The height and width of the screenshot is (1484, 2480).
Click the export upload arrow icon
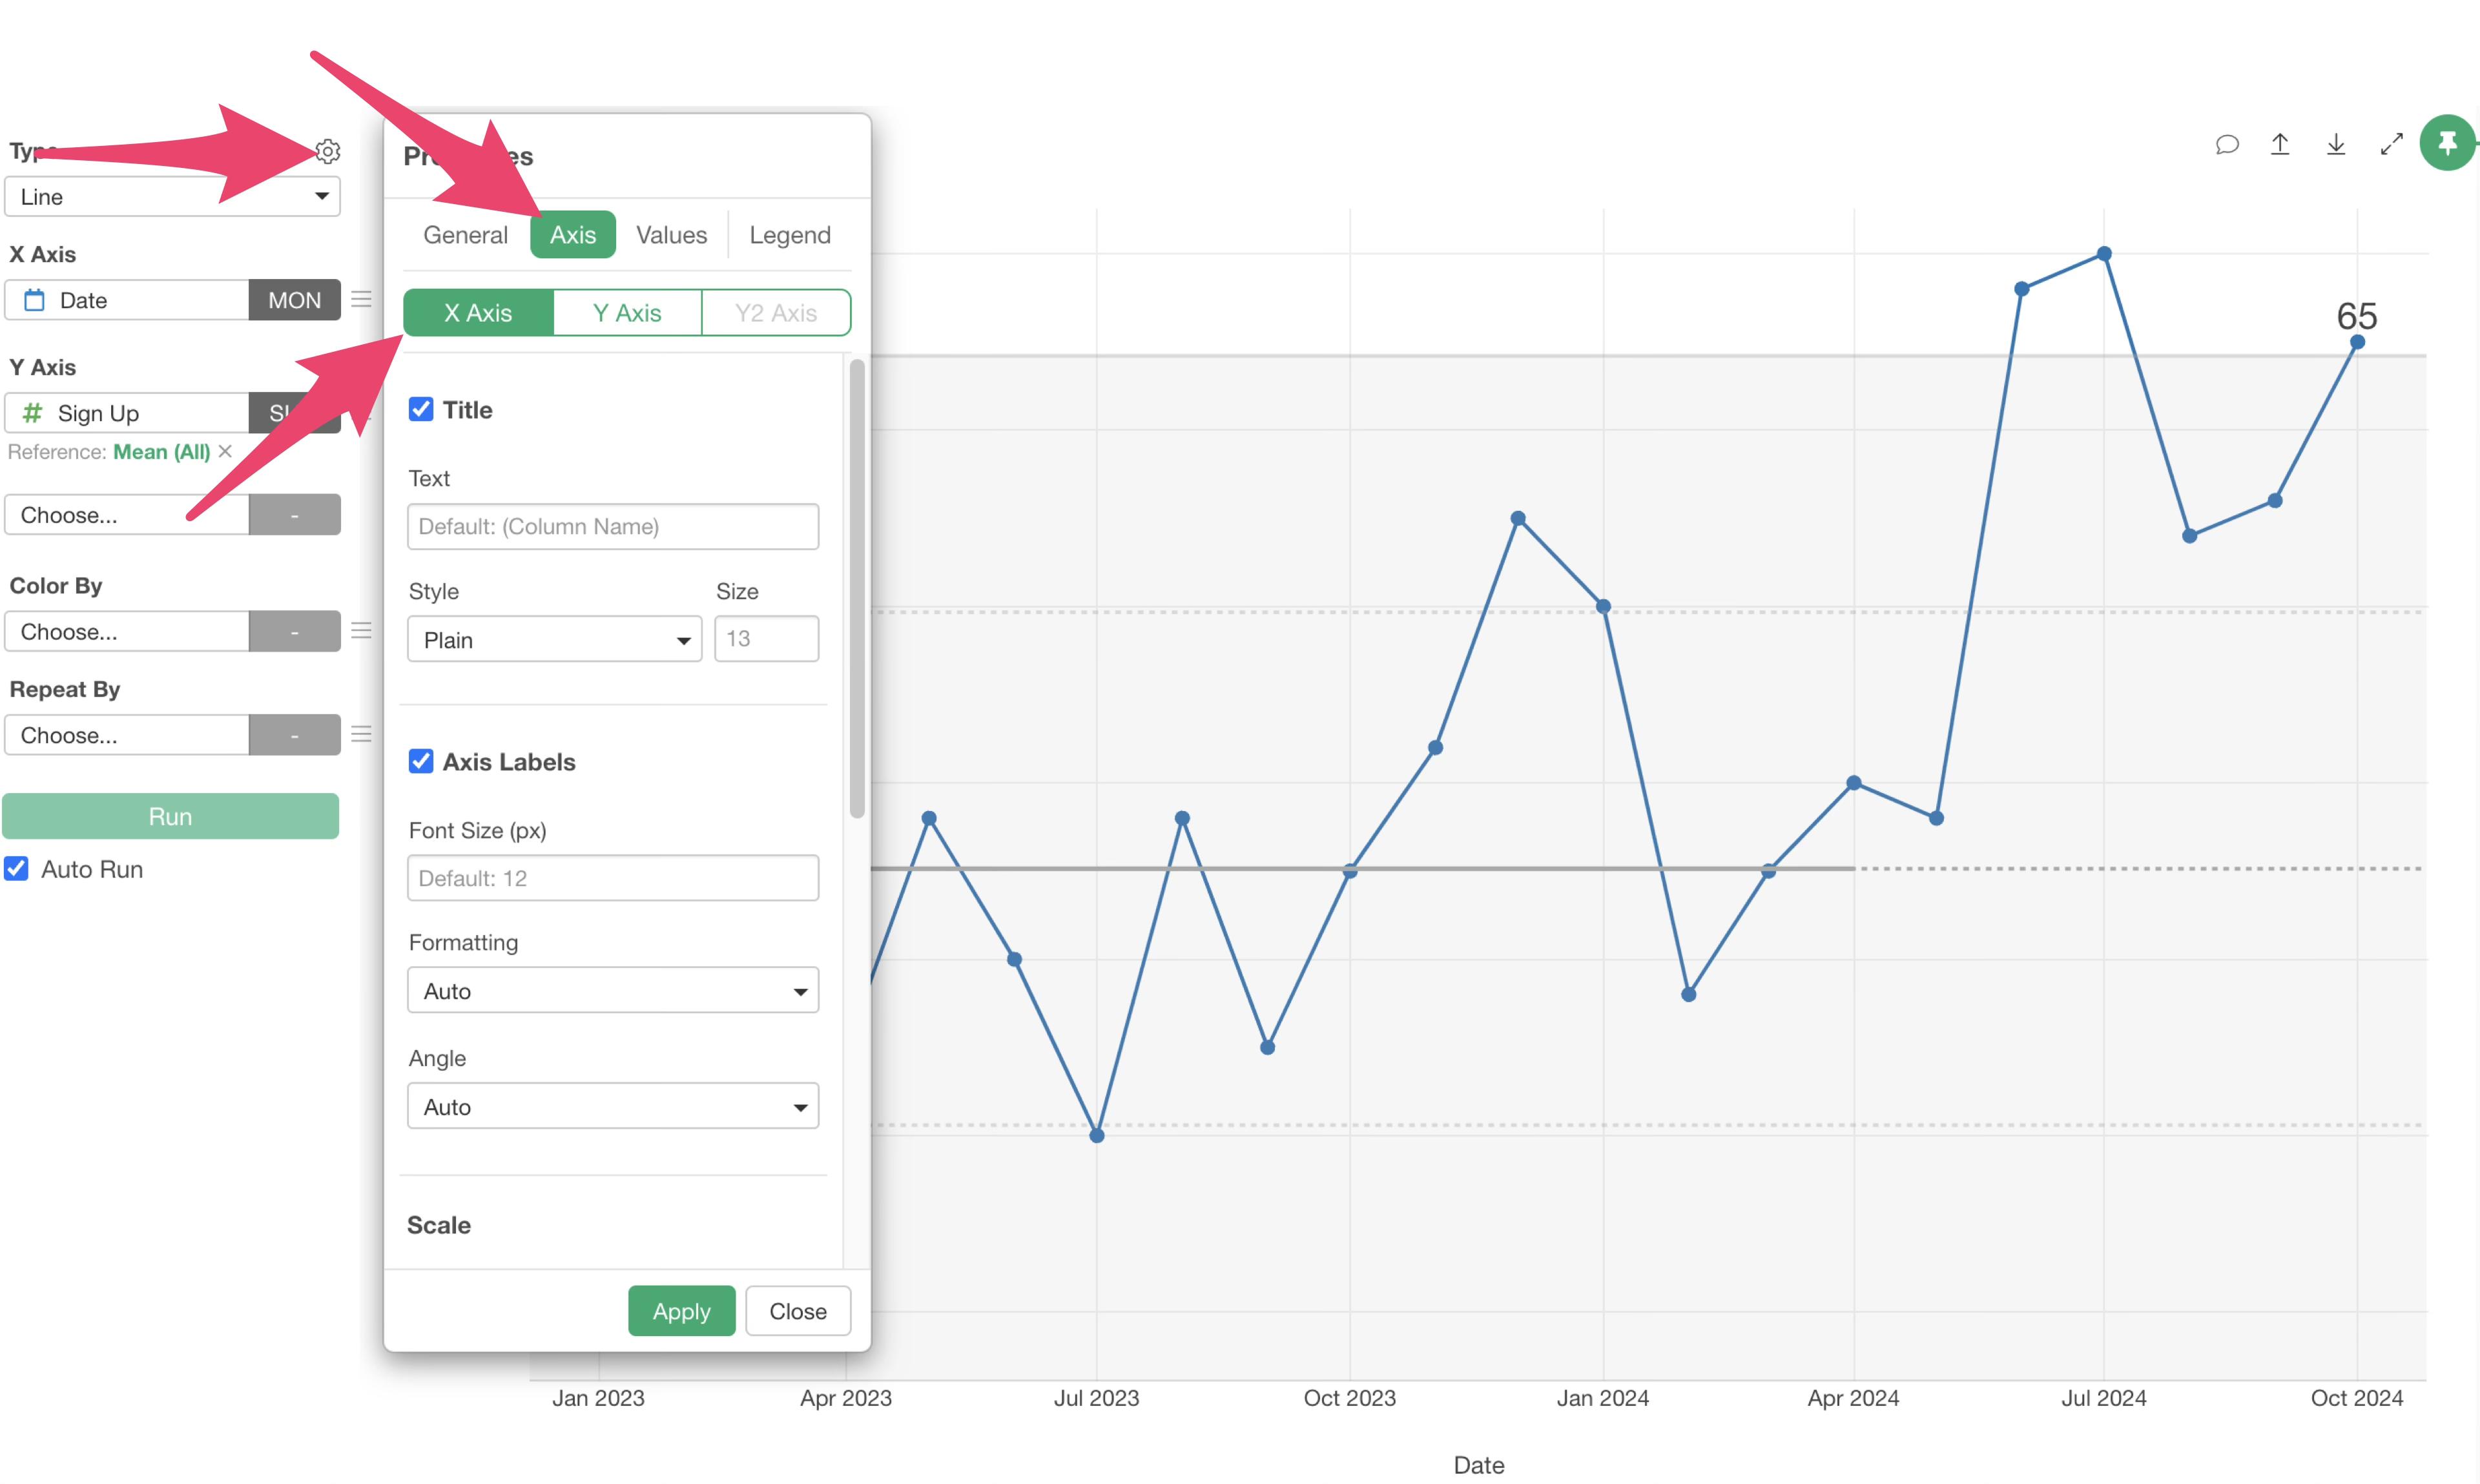click(2280, 145)
